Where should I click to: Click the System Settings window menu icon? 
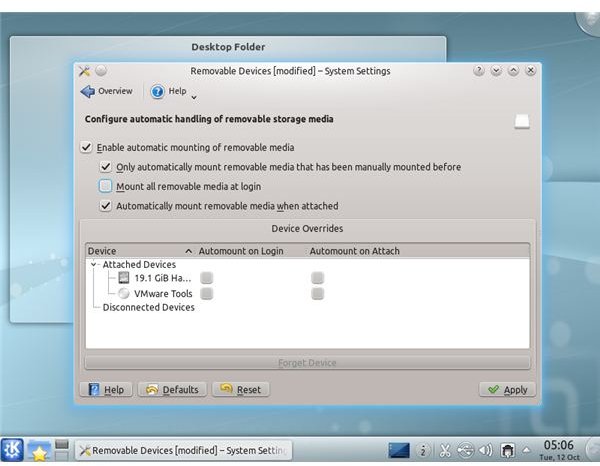coord(84,71)
